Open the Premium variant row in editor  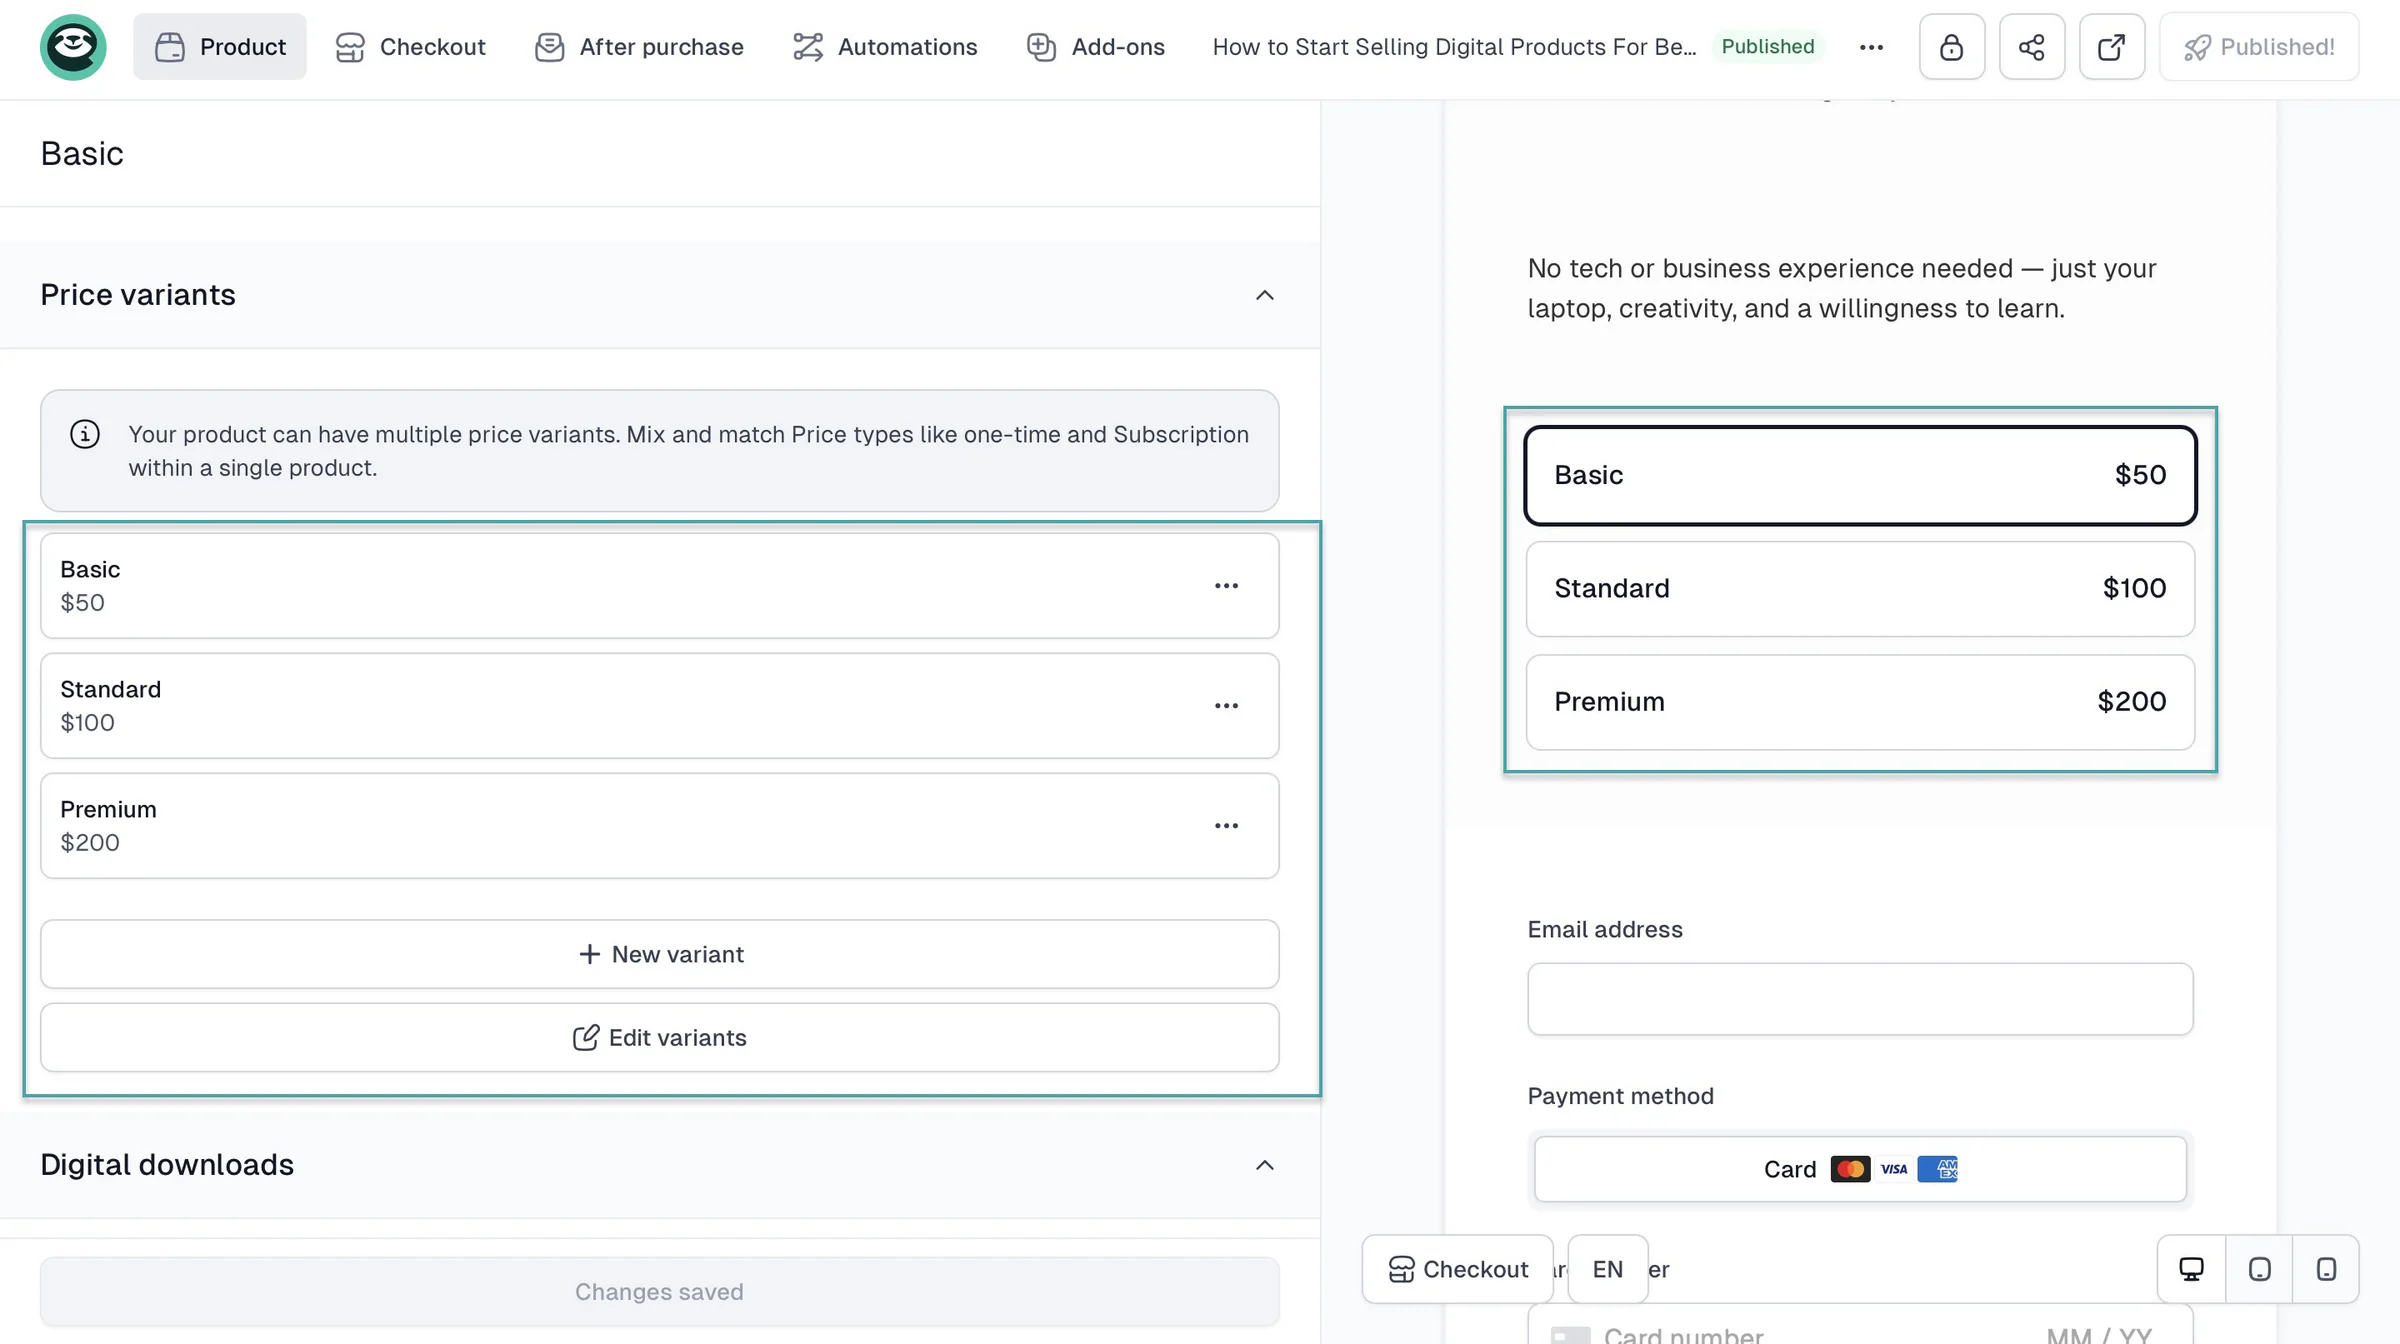[660, 826]
